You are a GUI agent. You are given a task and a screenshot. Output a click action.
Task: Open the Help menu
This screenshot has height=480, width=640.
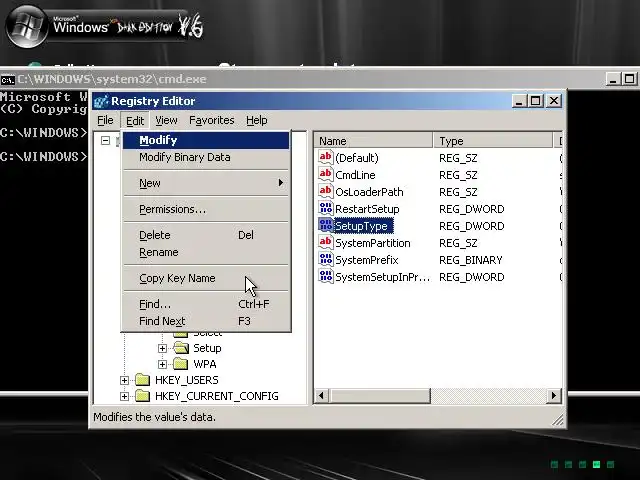click(257, 120)
